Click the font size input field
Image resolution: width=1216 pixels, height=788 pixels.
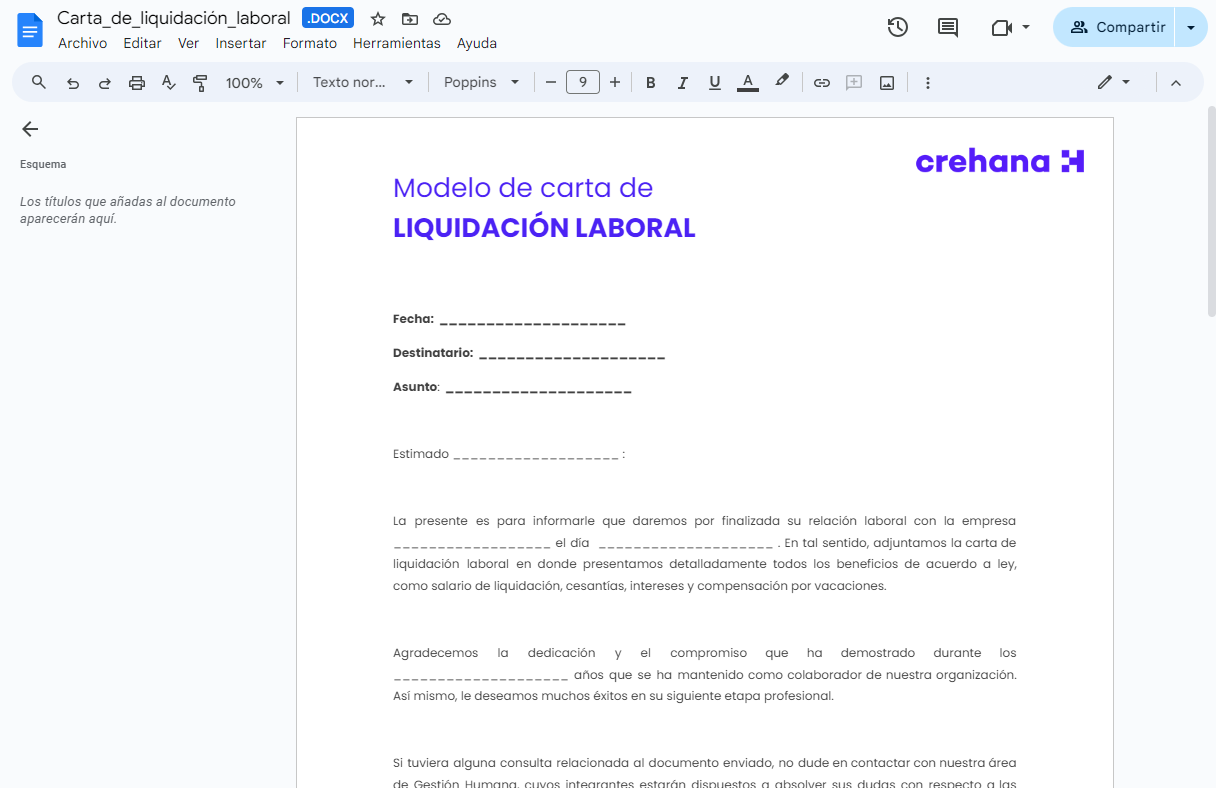point(583,82)
